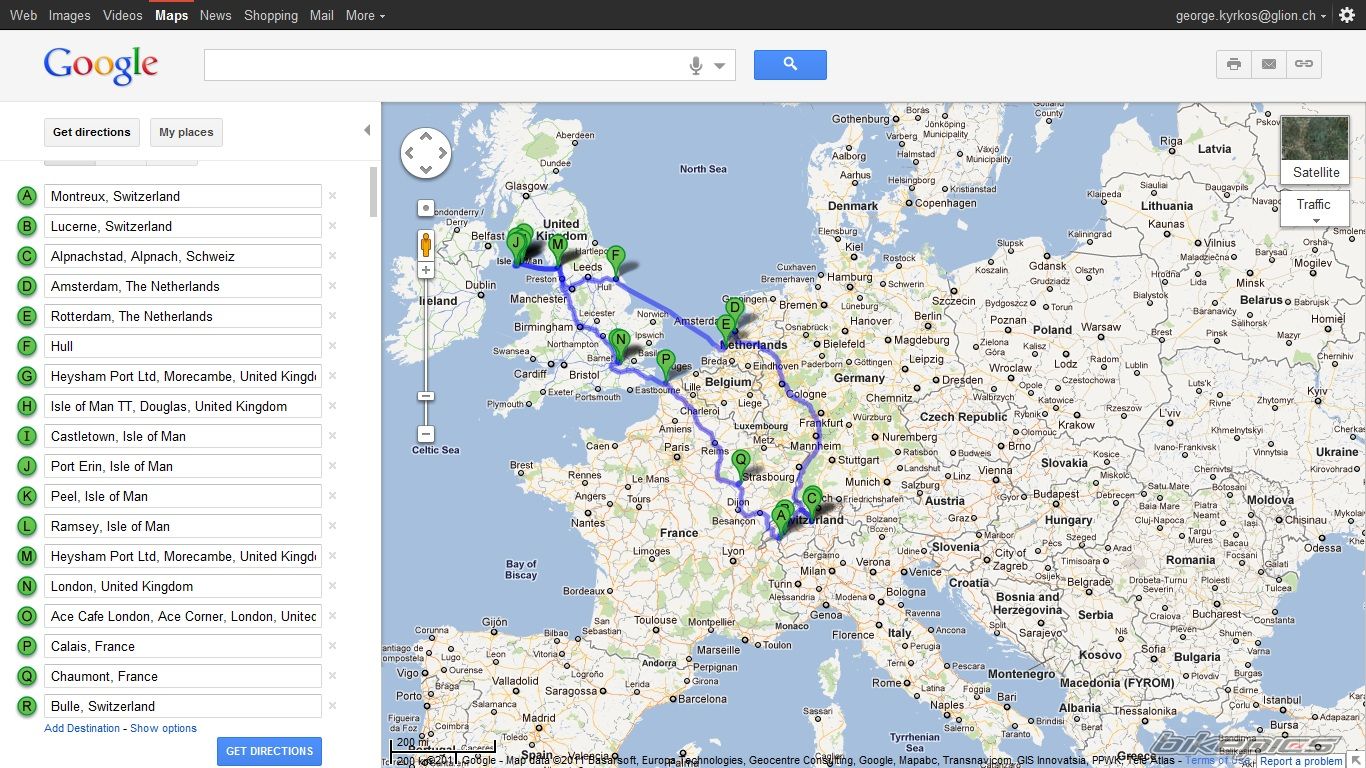1366x768 pixels.
Task: Click the zoom in plus button
Action: coord(426,270)
